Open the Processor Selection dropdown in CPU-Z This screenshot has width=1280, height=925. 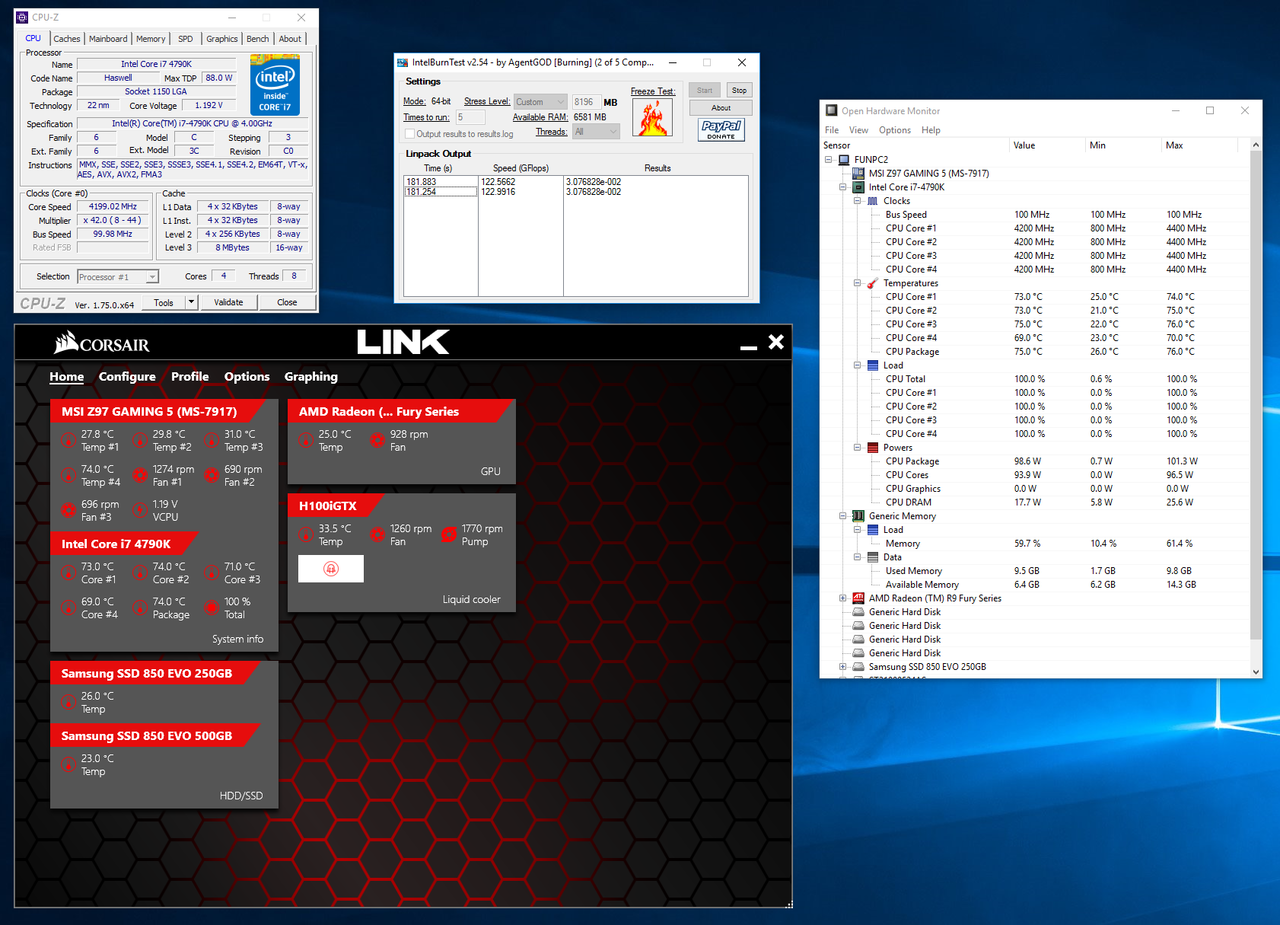(118, 277)
